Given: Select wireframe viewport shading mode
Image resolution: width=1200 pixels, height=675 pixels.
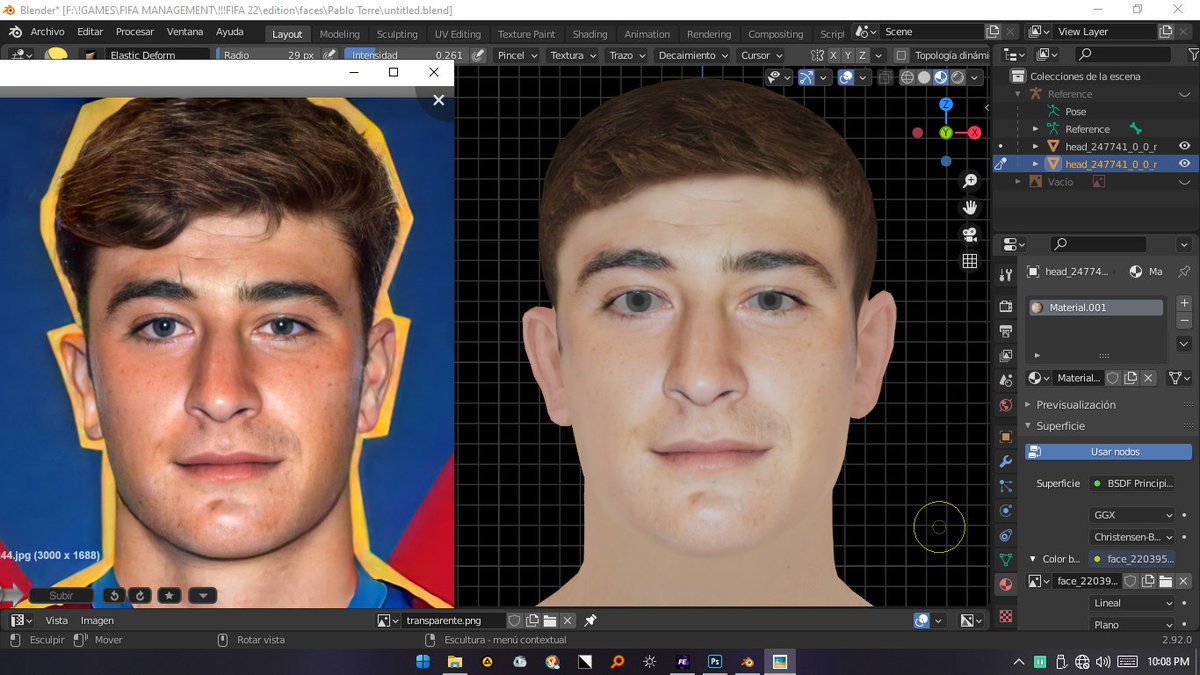Looking at the screenshot, I should (907, 77).
